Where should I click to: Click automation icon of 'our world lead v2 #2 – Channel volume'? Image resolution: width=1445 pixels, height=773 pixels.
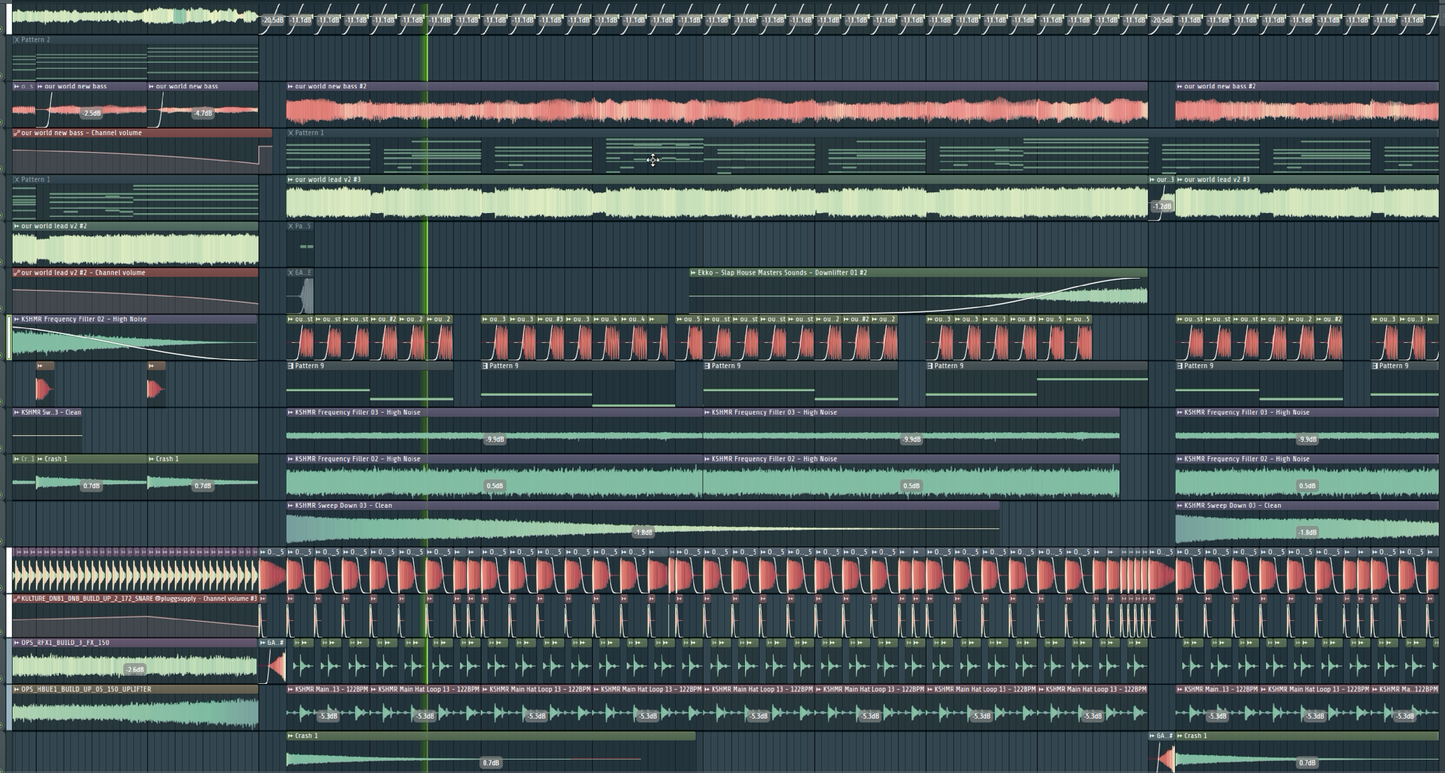click(16, 272)
